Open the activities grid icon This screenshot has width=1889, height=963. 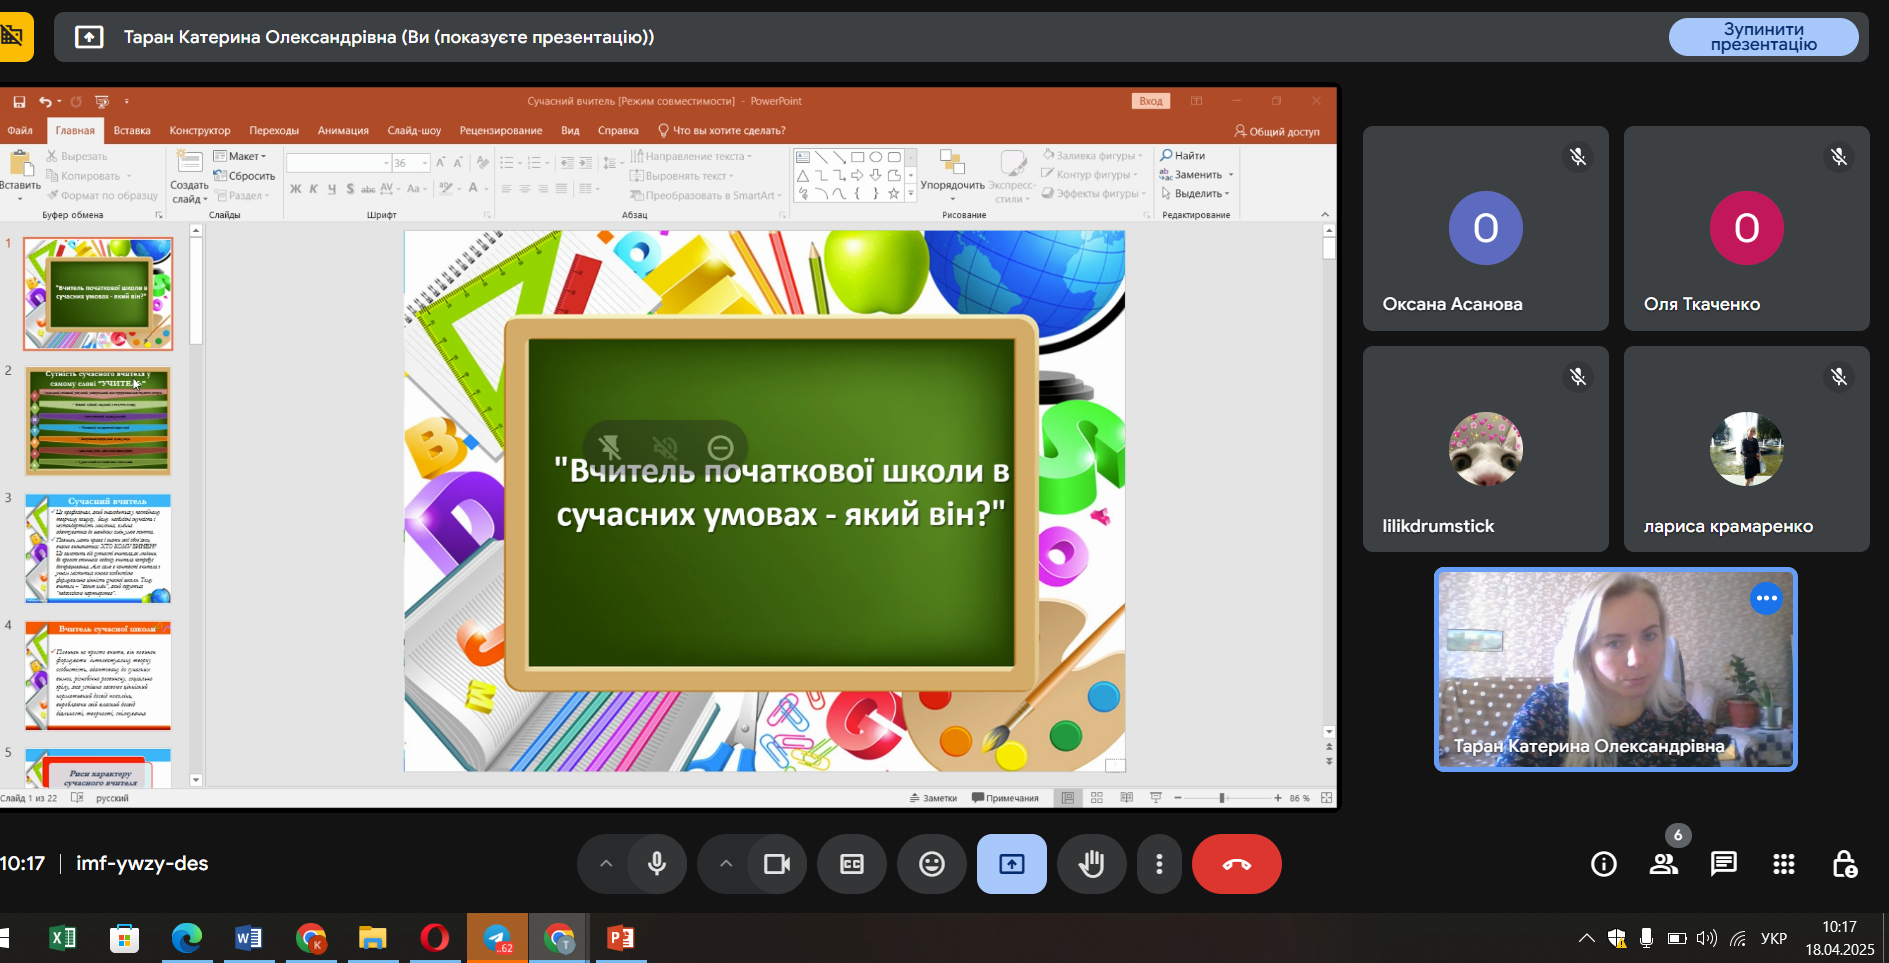tap(1783, 864)
